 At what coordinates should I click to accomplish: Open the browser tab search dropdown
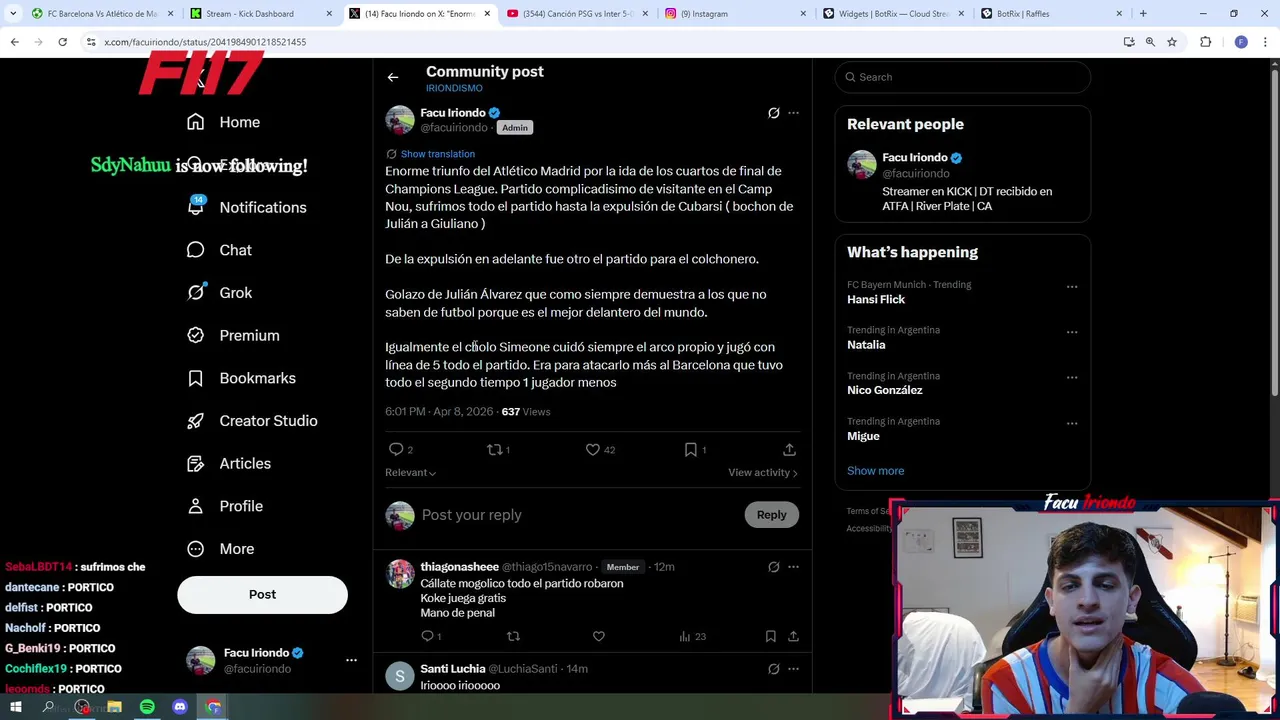click(x=13, y=14)
